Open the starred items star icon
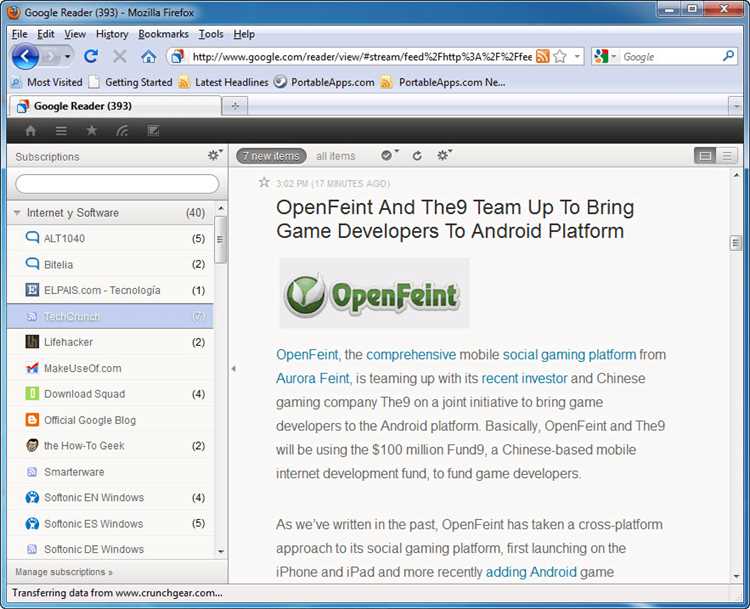The height and width of the screenshot is (609, 750). pyautogui.click(x=91, y=130)
